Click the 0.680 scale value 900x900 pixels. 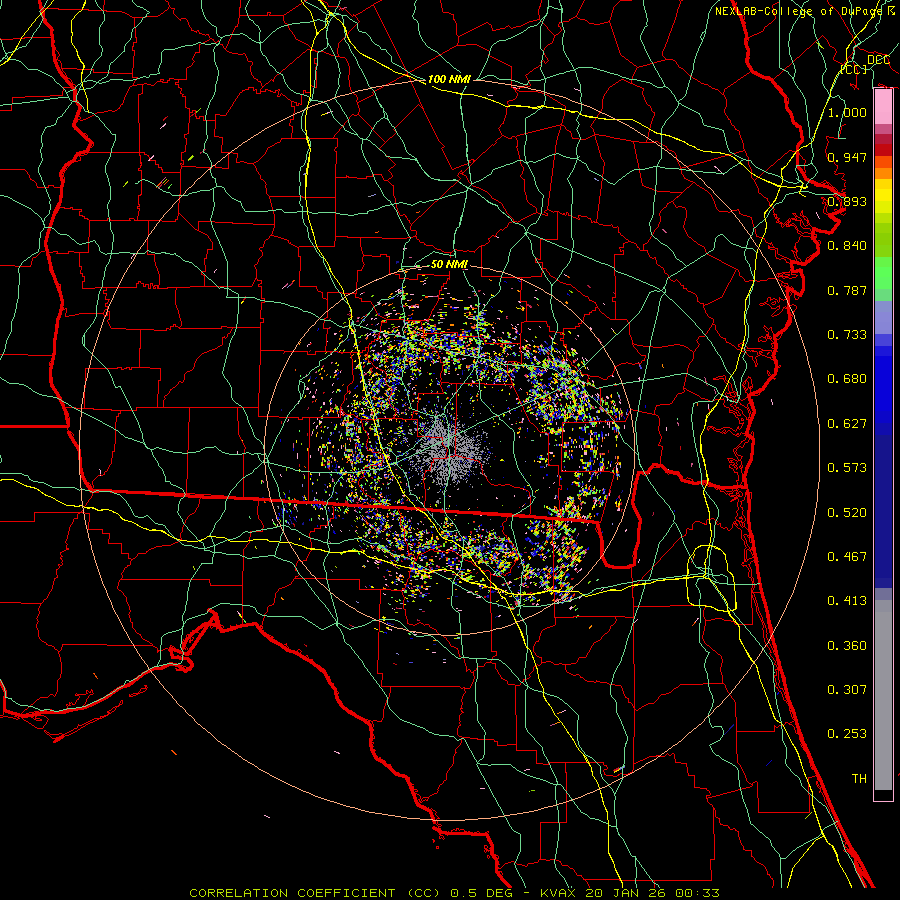pyautogui.click(x=847, y=378)
